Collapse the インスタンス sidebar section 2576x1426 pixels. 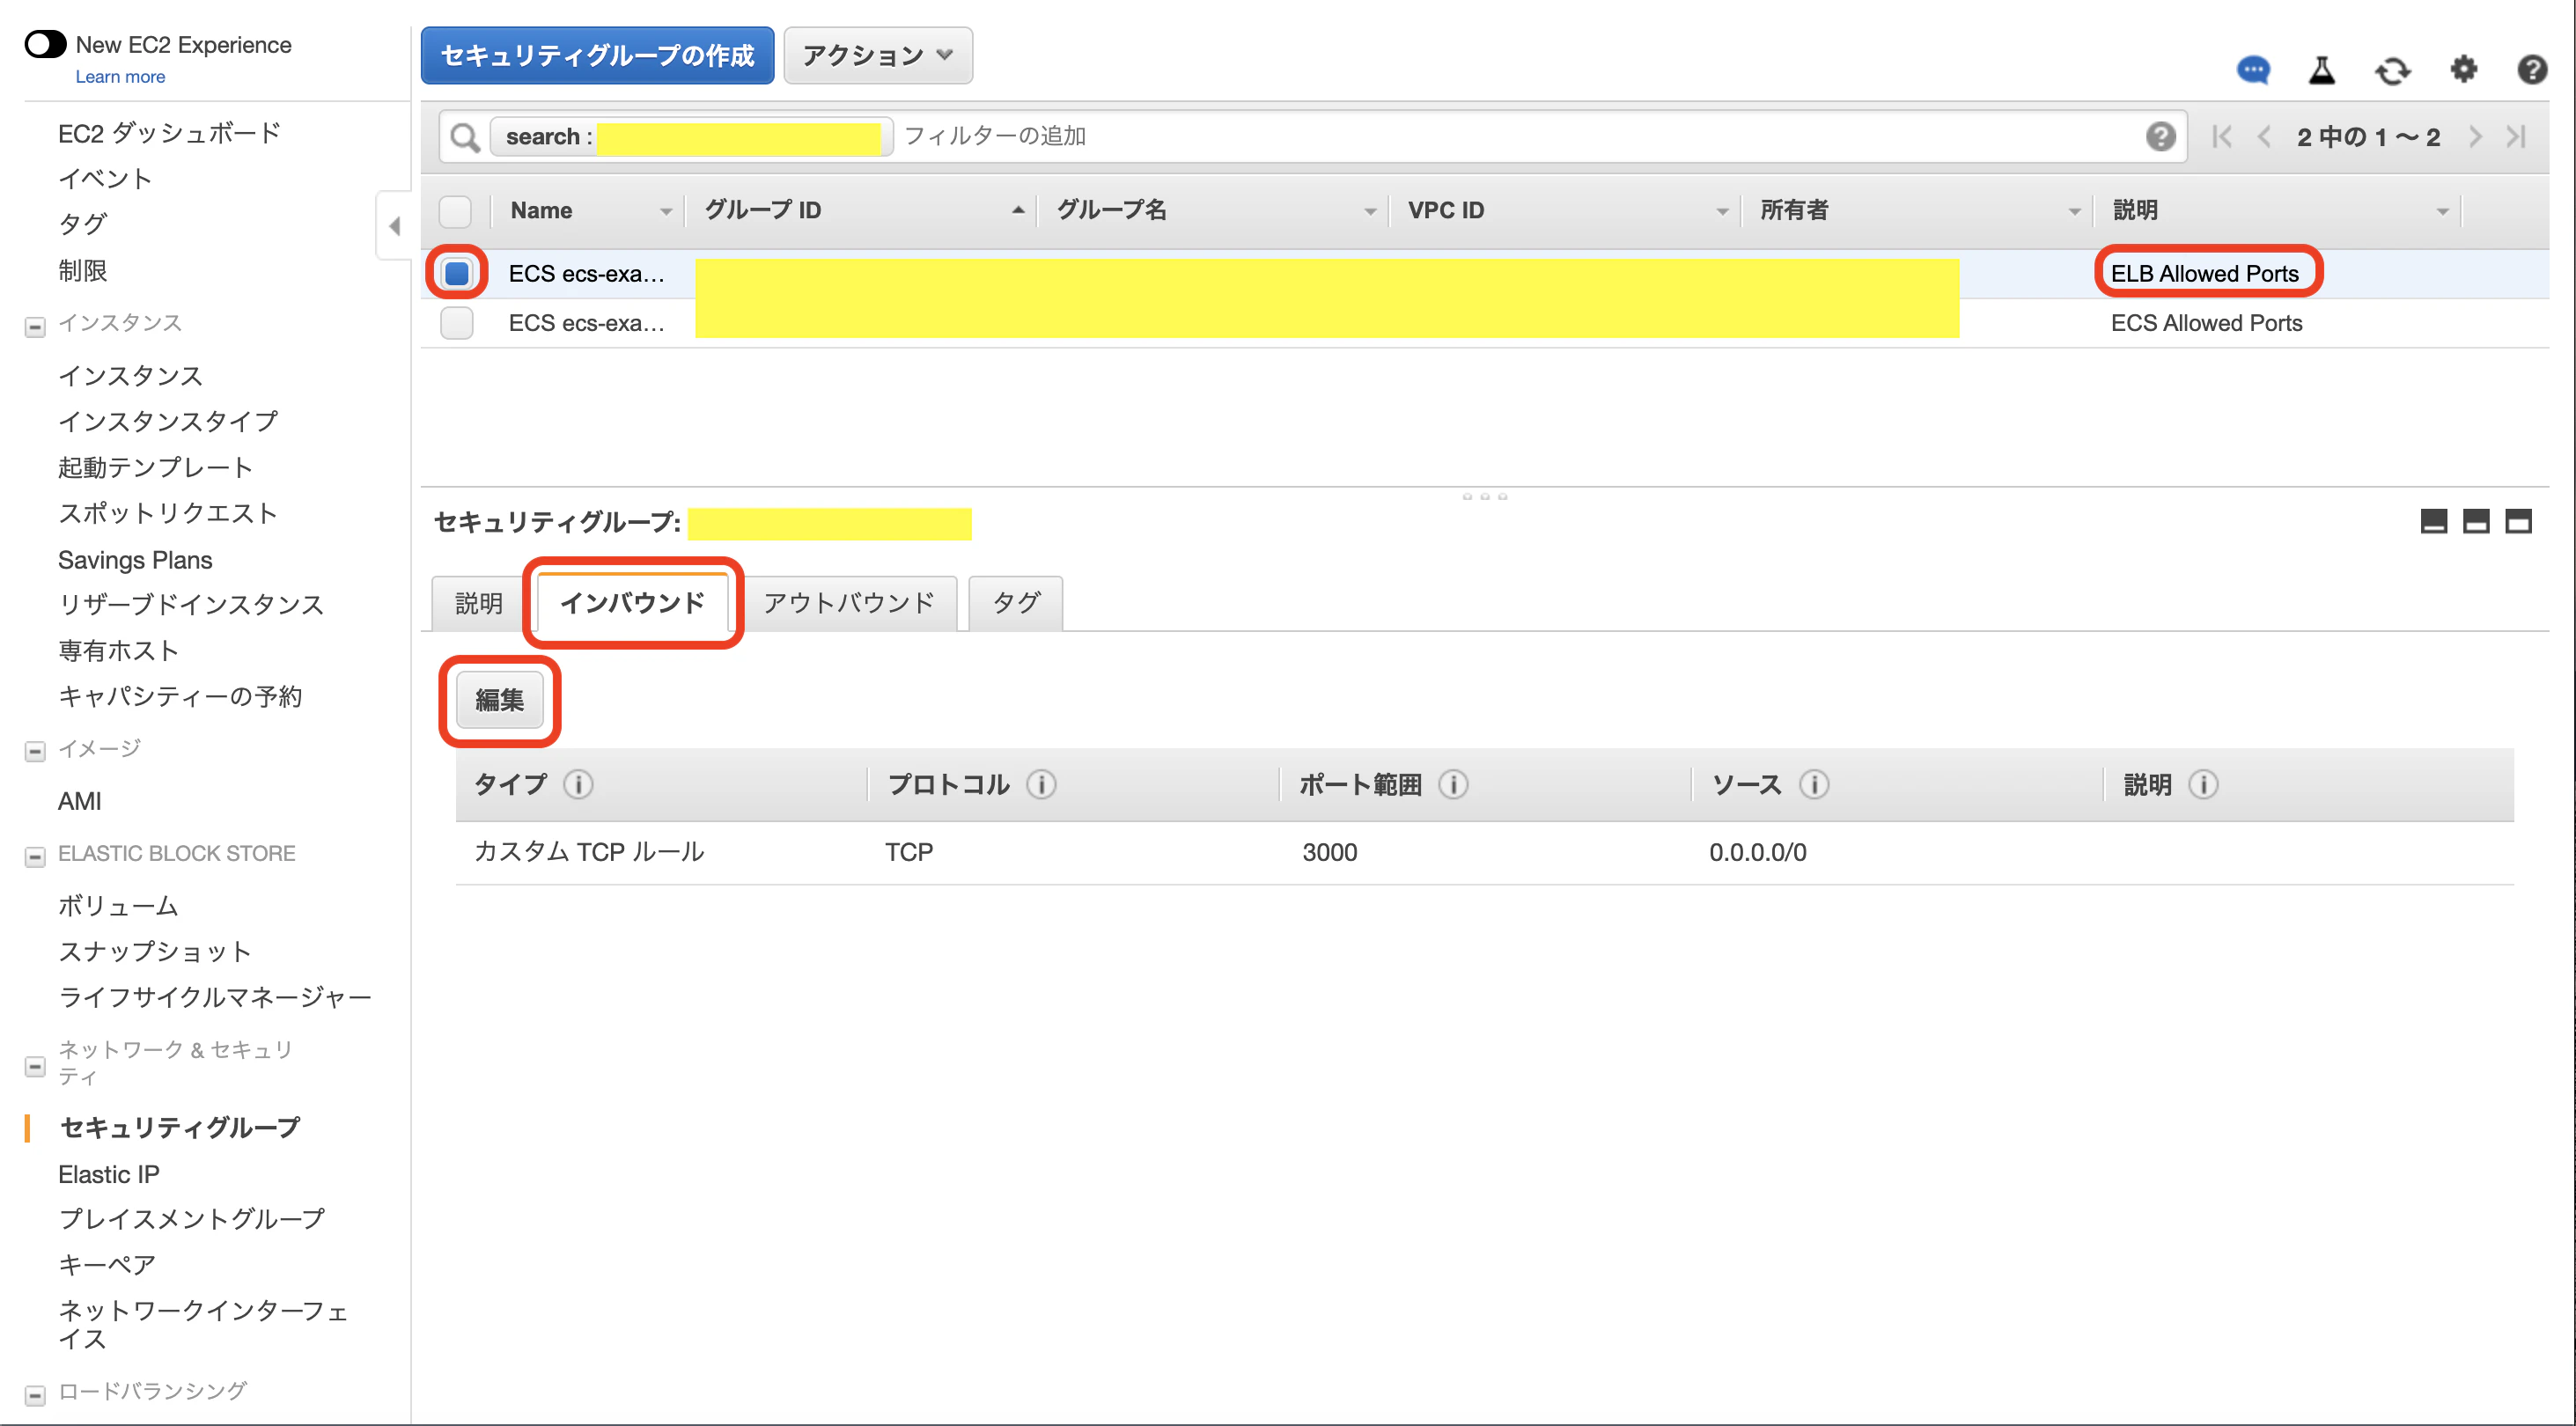point(35,326)
